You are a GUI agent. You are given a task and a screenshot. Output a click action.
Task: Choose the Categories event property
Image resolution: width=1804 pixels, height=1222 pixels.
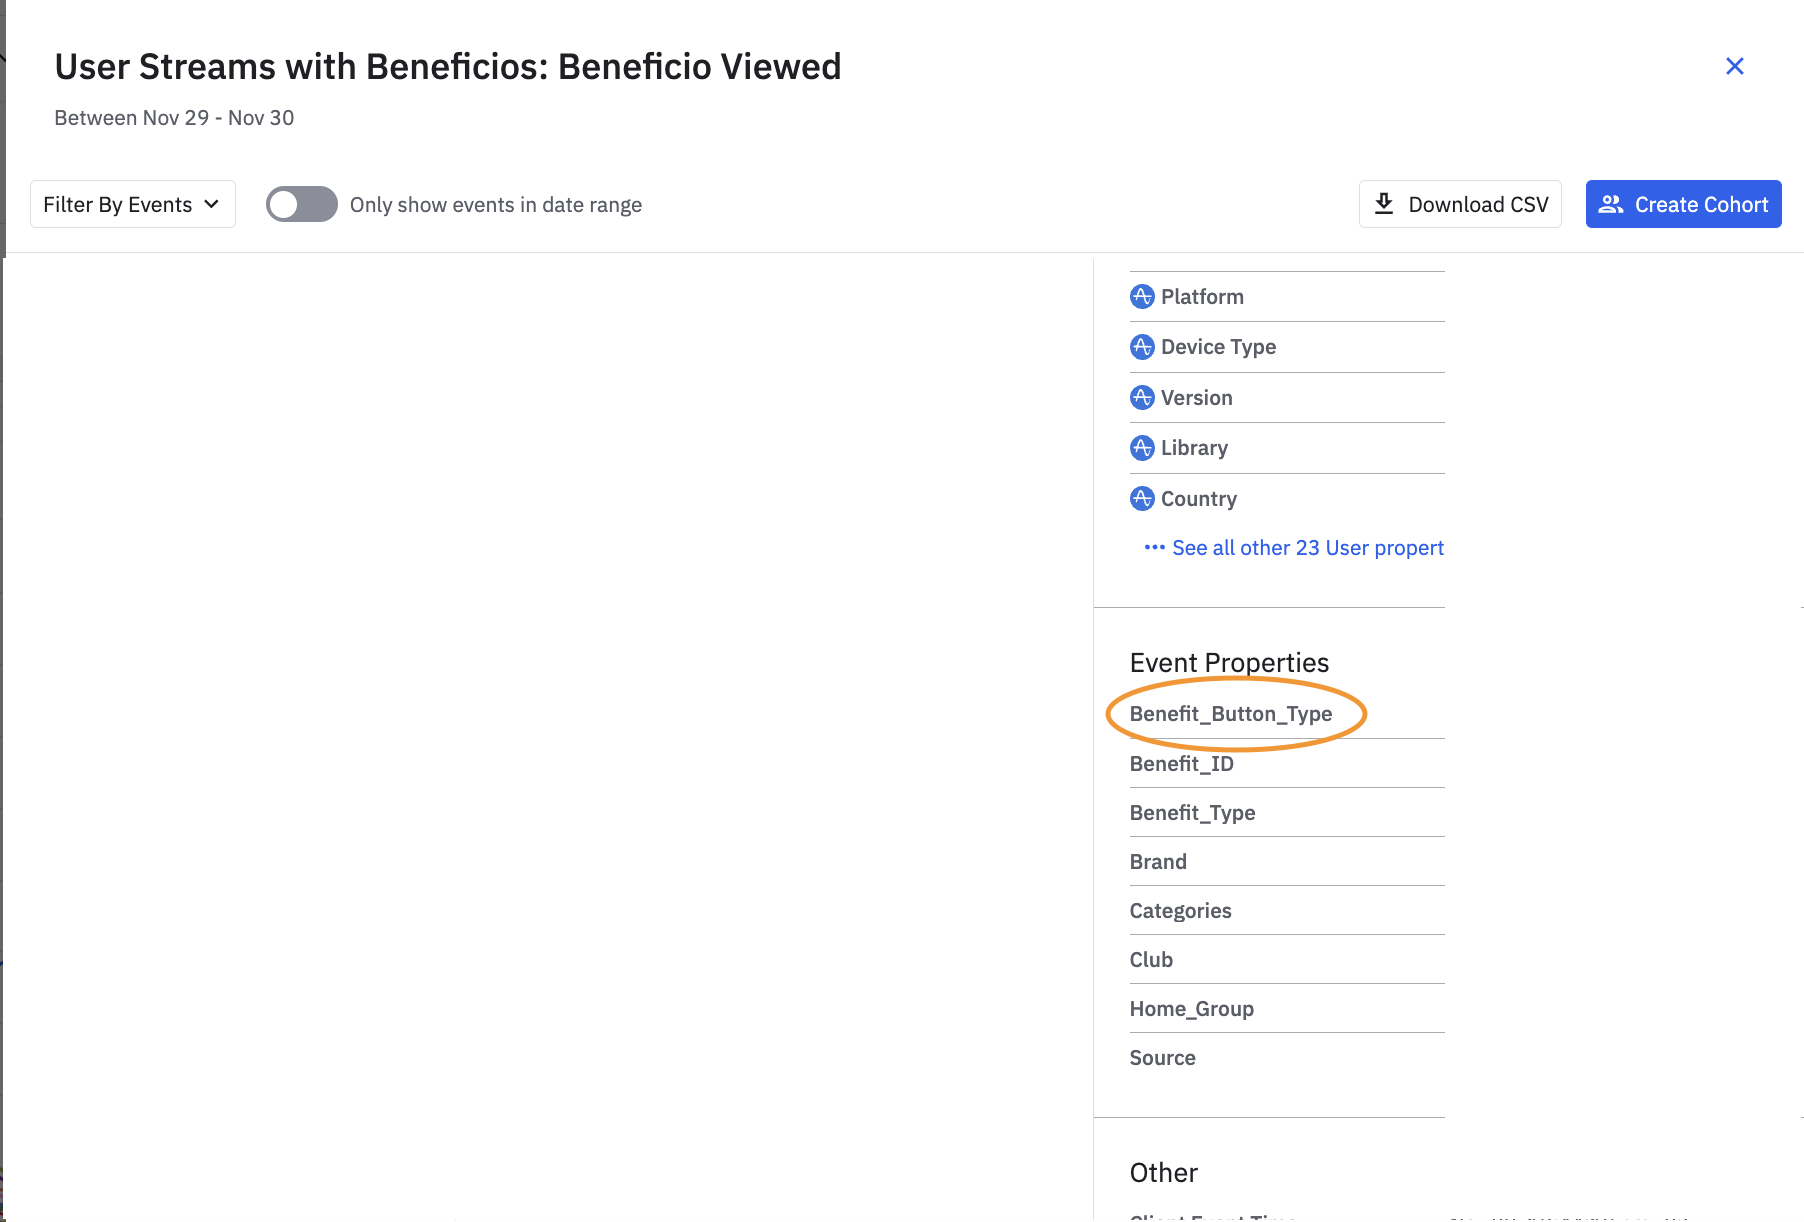click(x=1180, y=911)
